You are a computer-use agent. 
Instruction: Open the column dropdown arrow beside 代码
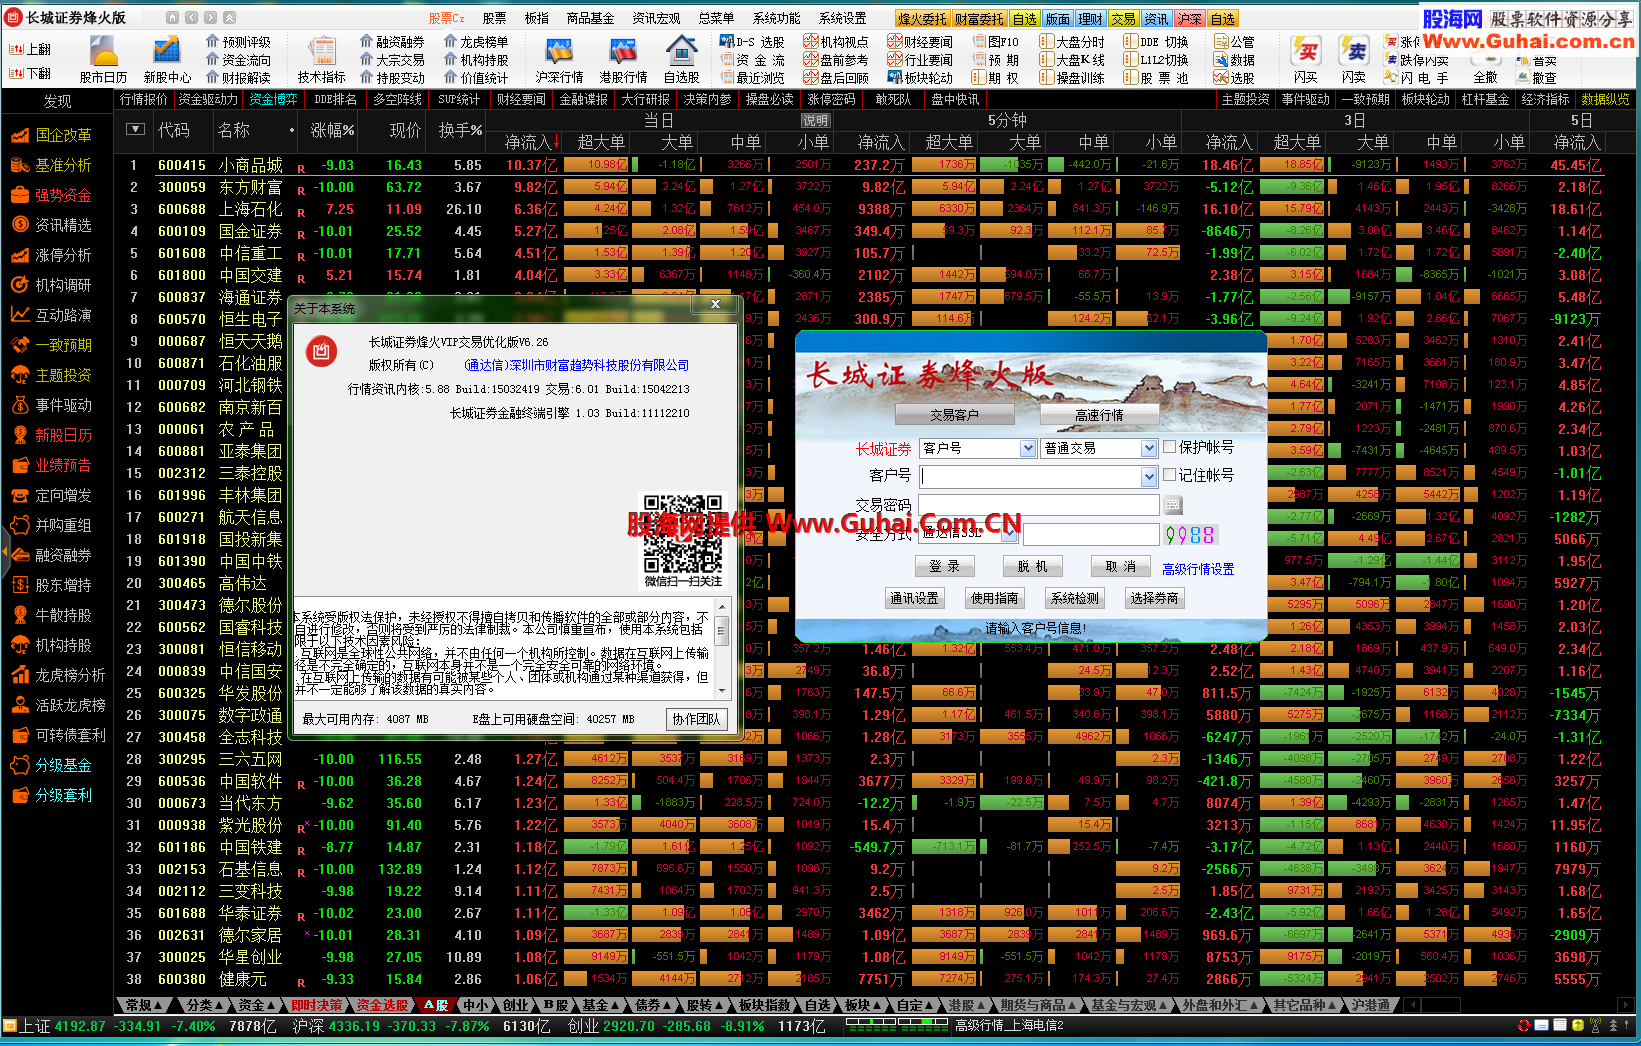[x=136, y=129]
